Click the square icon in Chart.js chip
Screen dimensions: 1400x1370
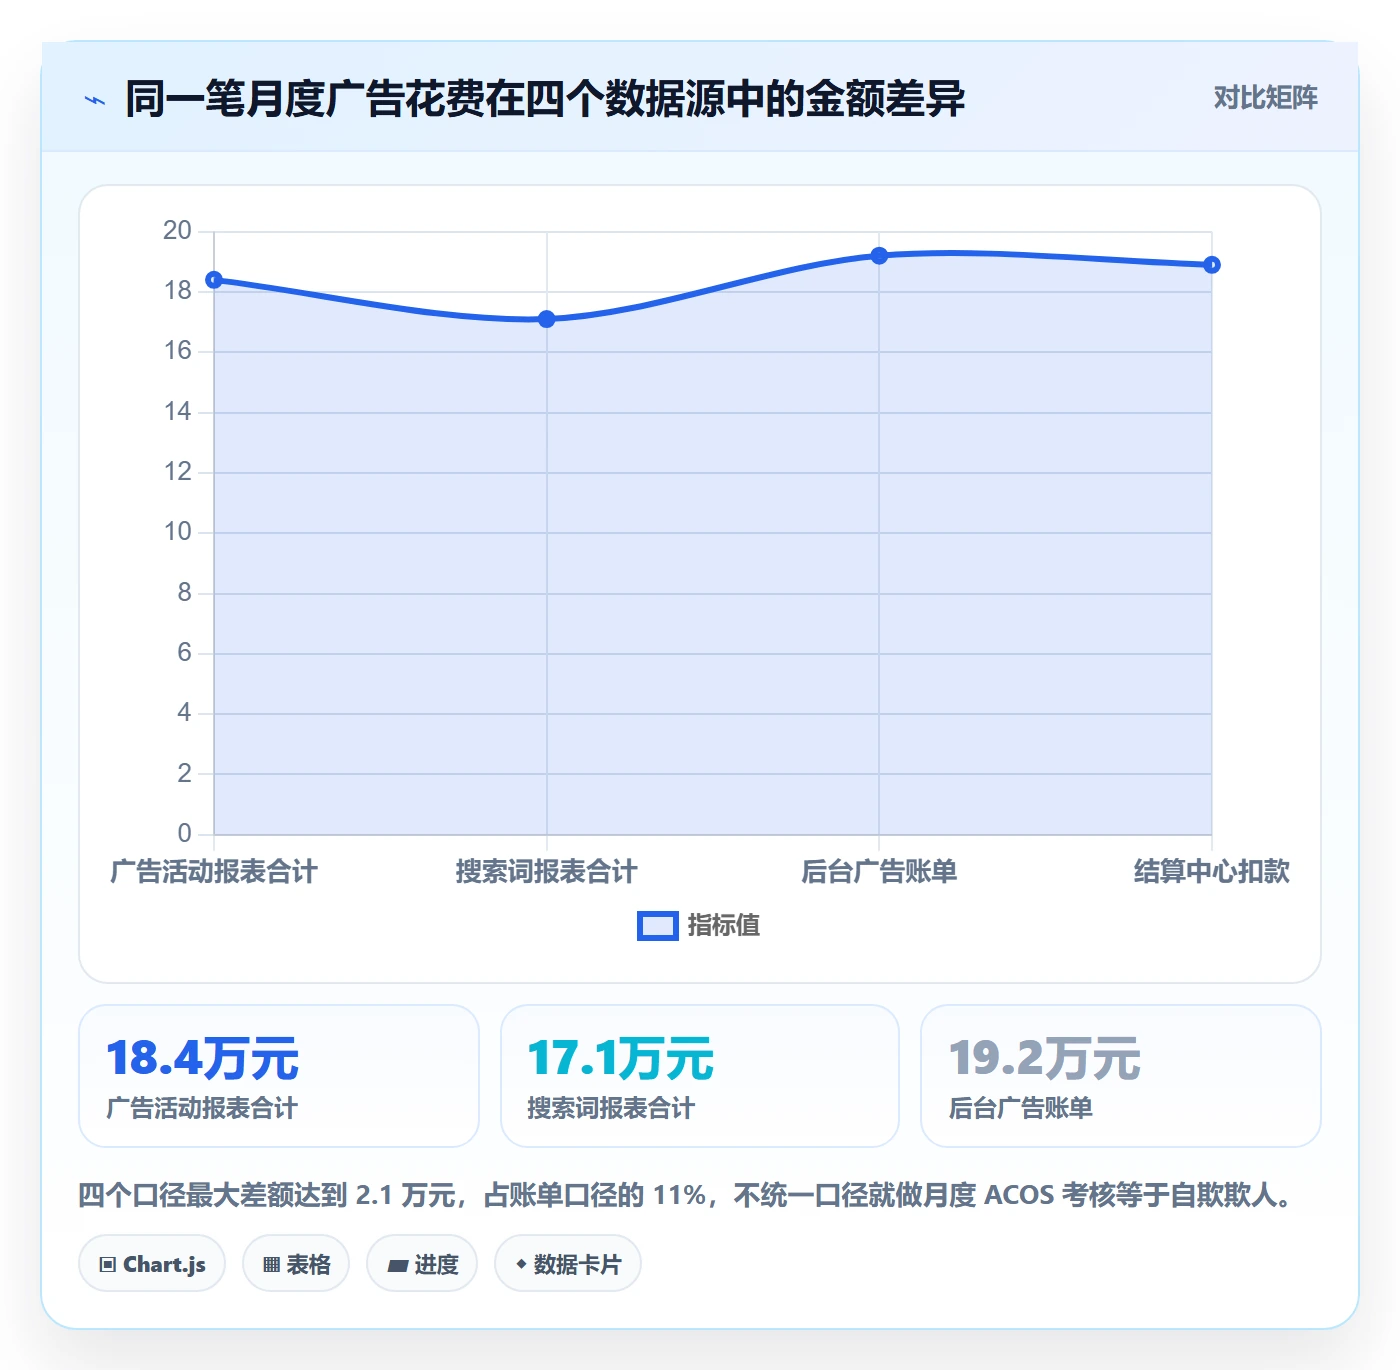[108, 1265]
